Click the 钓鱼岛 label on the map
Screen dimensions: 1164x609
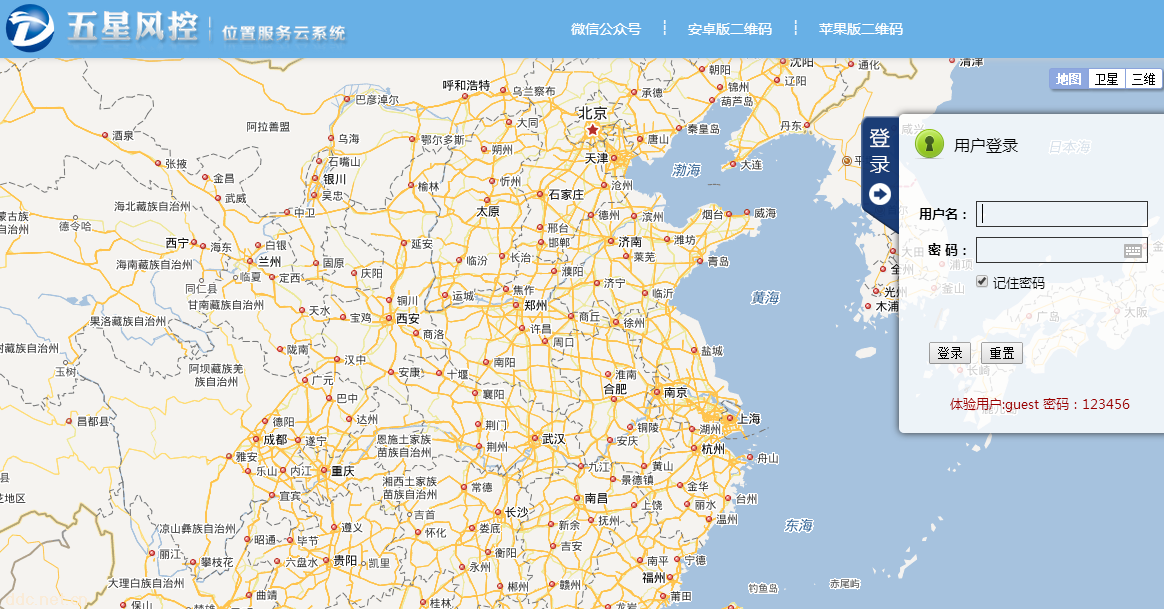pyautogui.click(x=764, y=588)
